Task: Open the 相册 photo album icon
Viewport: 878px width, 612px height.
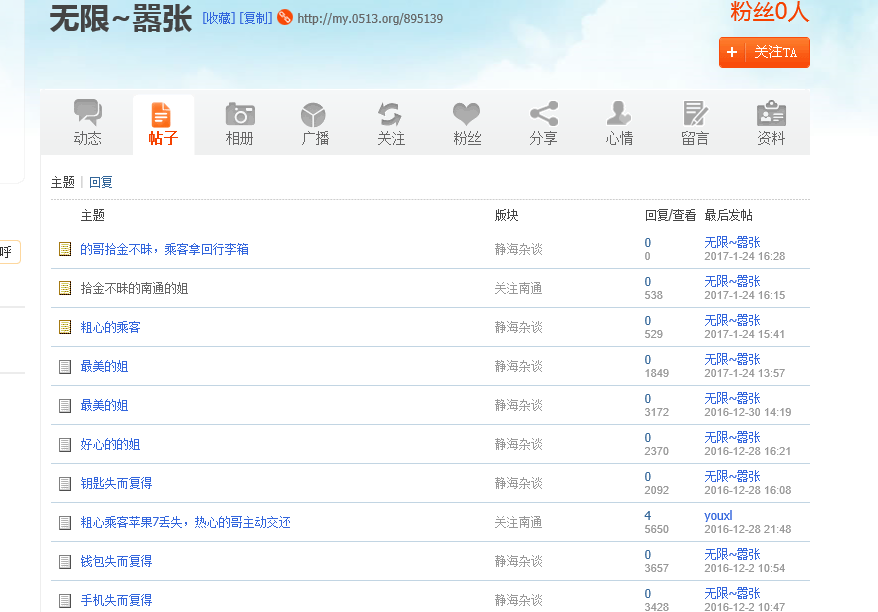Action: tap(240, 114)
